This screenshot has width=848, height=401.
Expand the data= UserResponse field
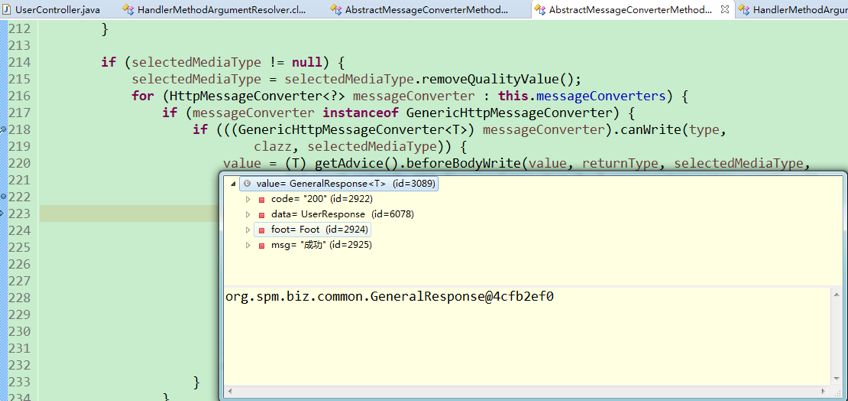[x=248, y=214]
